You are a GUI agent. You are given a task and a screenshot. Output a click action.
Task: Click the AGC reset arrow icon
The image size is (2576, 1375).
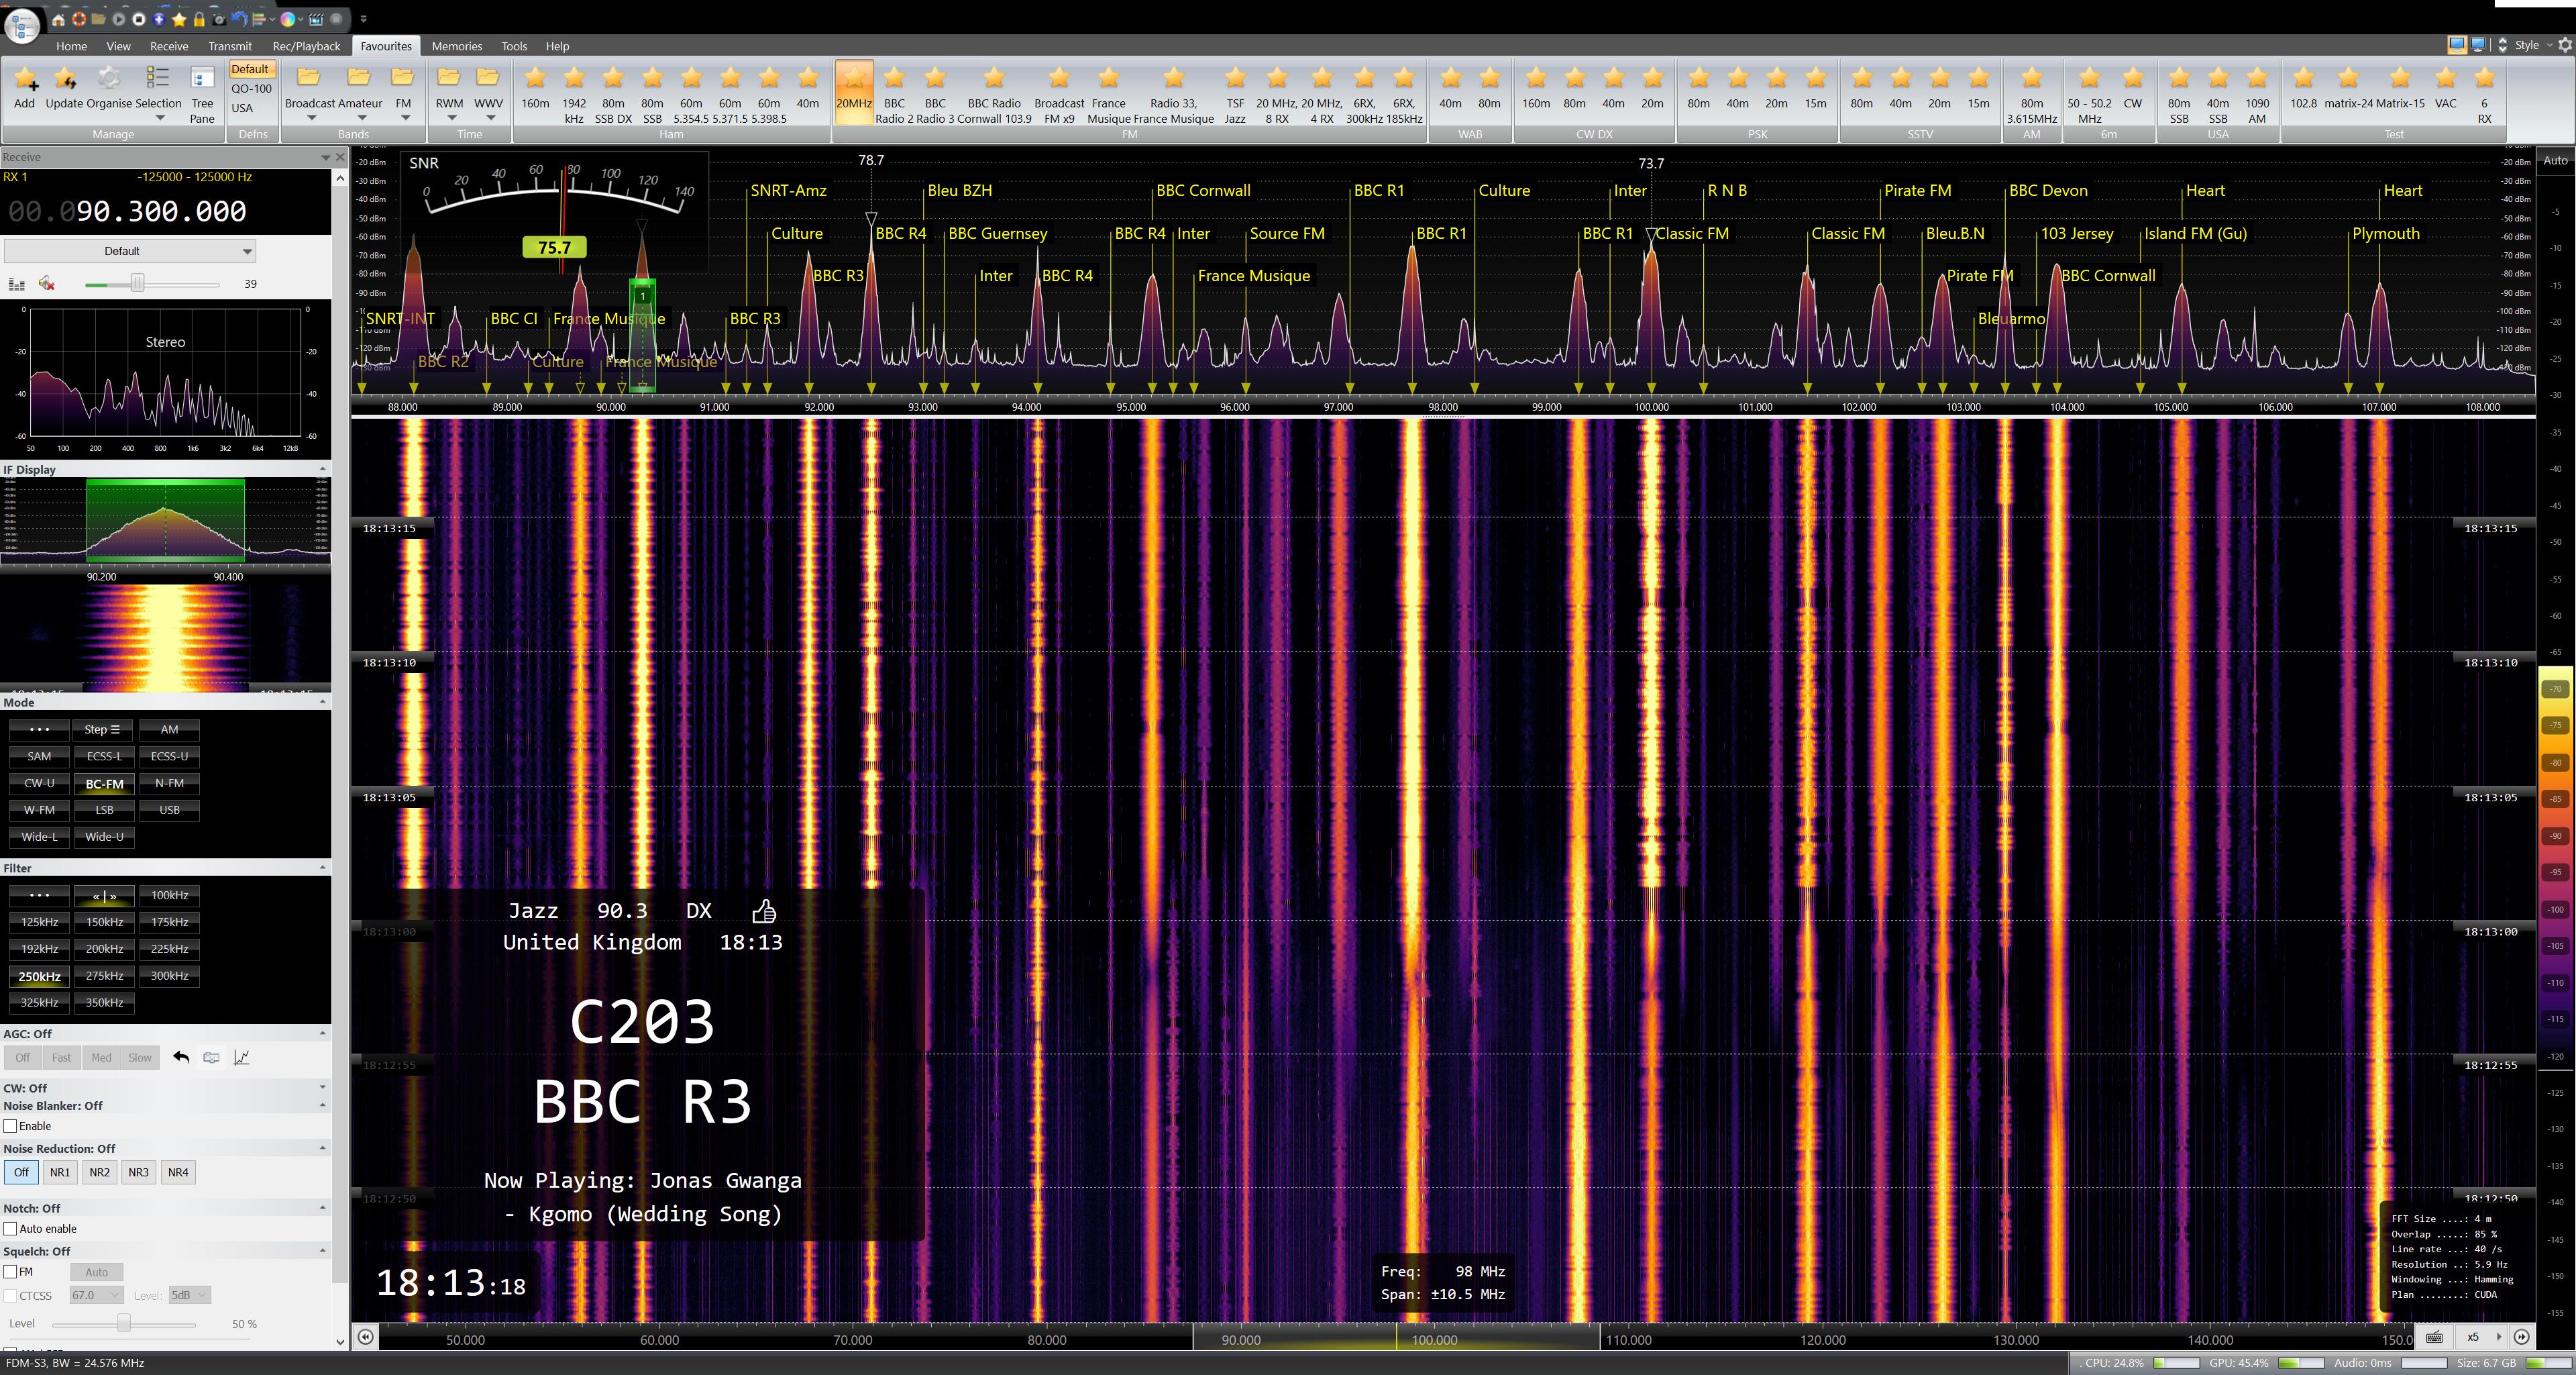pyautogui.click(x=181, y=1057)
